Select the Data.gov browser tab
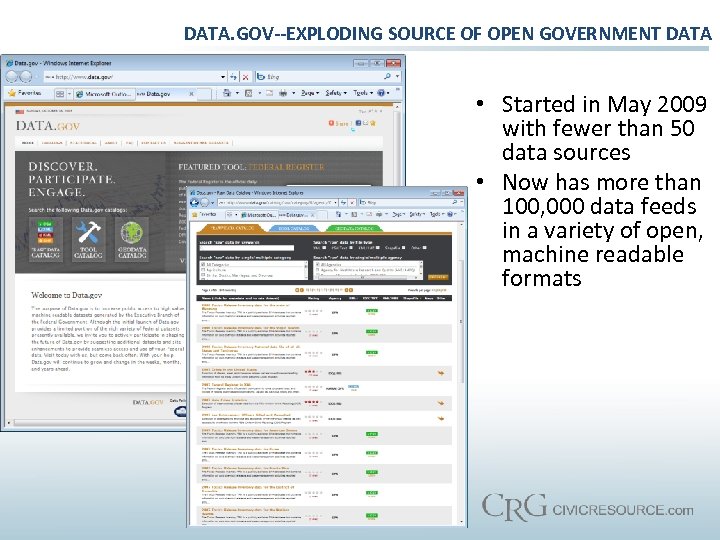720x540 pixels. (x=166, y=94)
